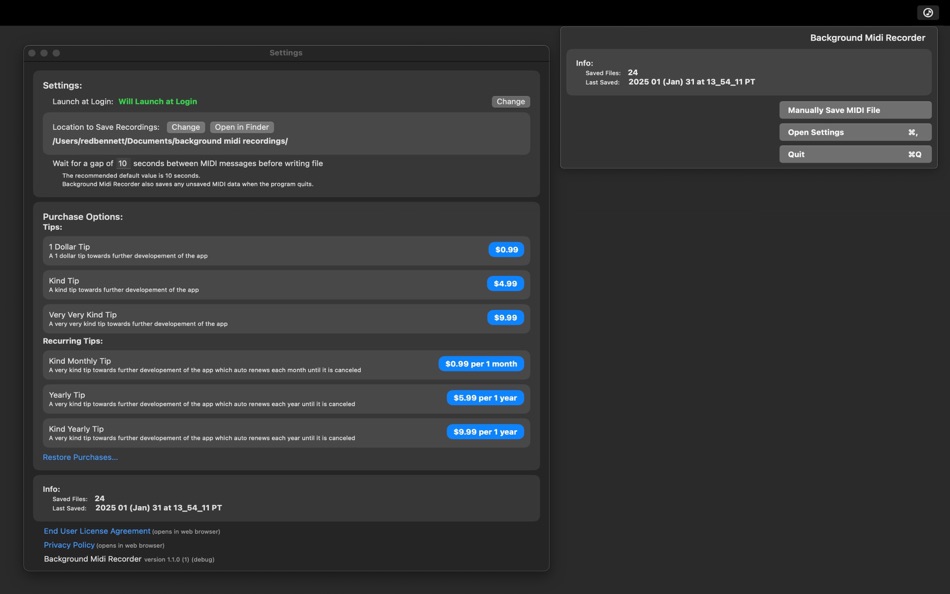Click Last Saved date in popup info

691,82
